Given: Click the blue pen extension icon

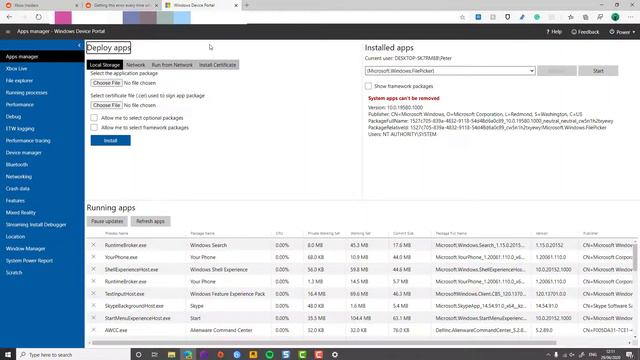Looking at the screenshot, I should (522, 17).
